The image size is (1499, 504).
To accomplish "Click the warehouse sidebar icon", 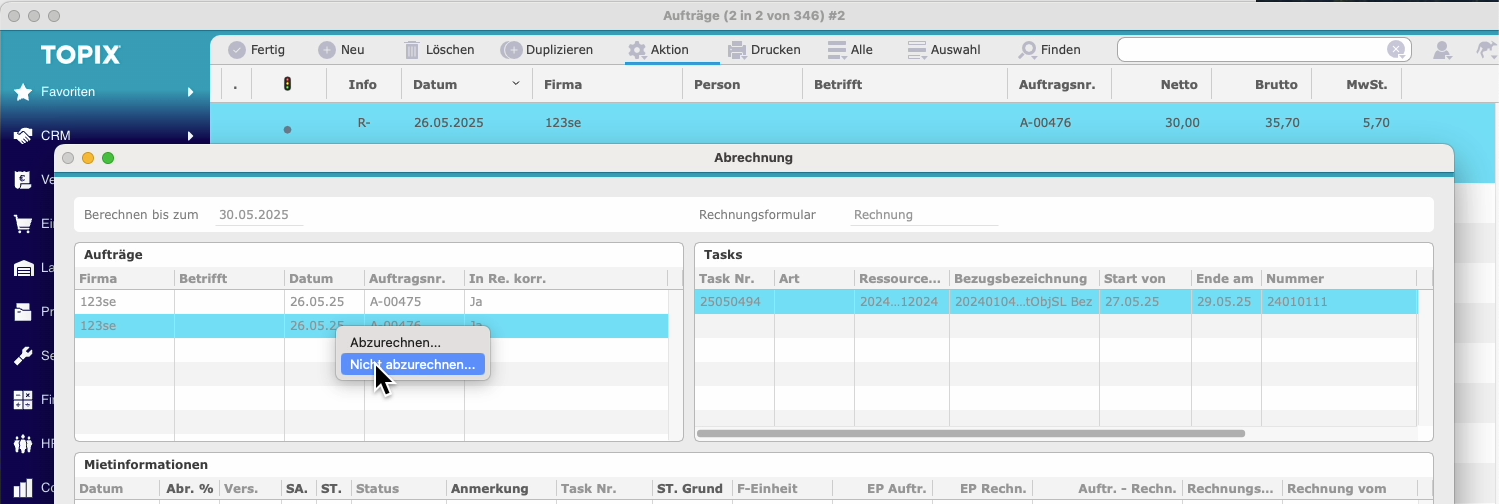I will coord(22,268).
